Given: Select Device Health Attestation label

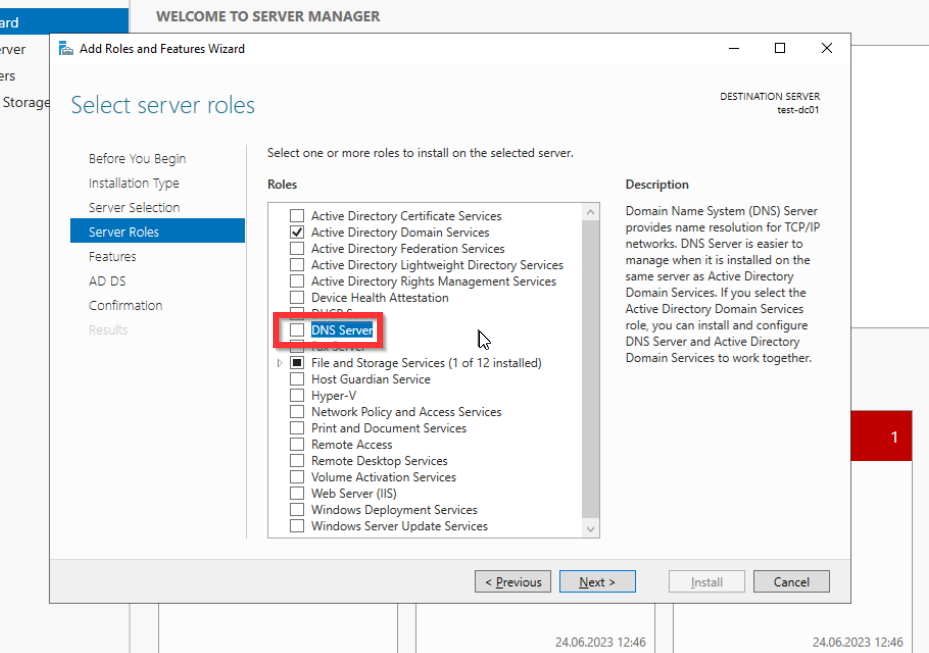Looking at the screenshot, I should [x=380, y=297].
